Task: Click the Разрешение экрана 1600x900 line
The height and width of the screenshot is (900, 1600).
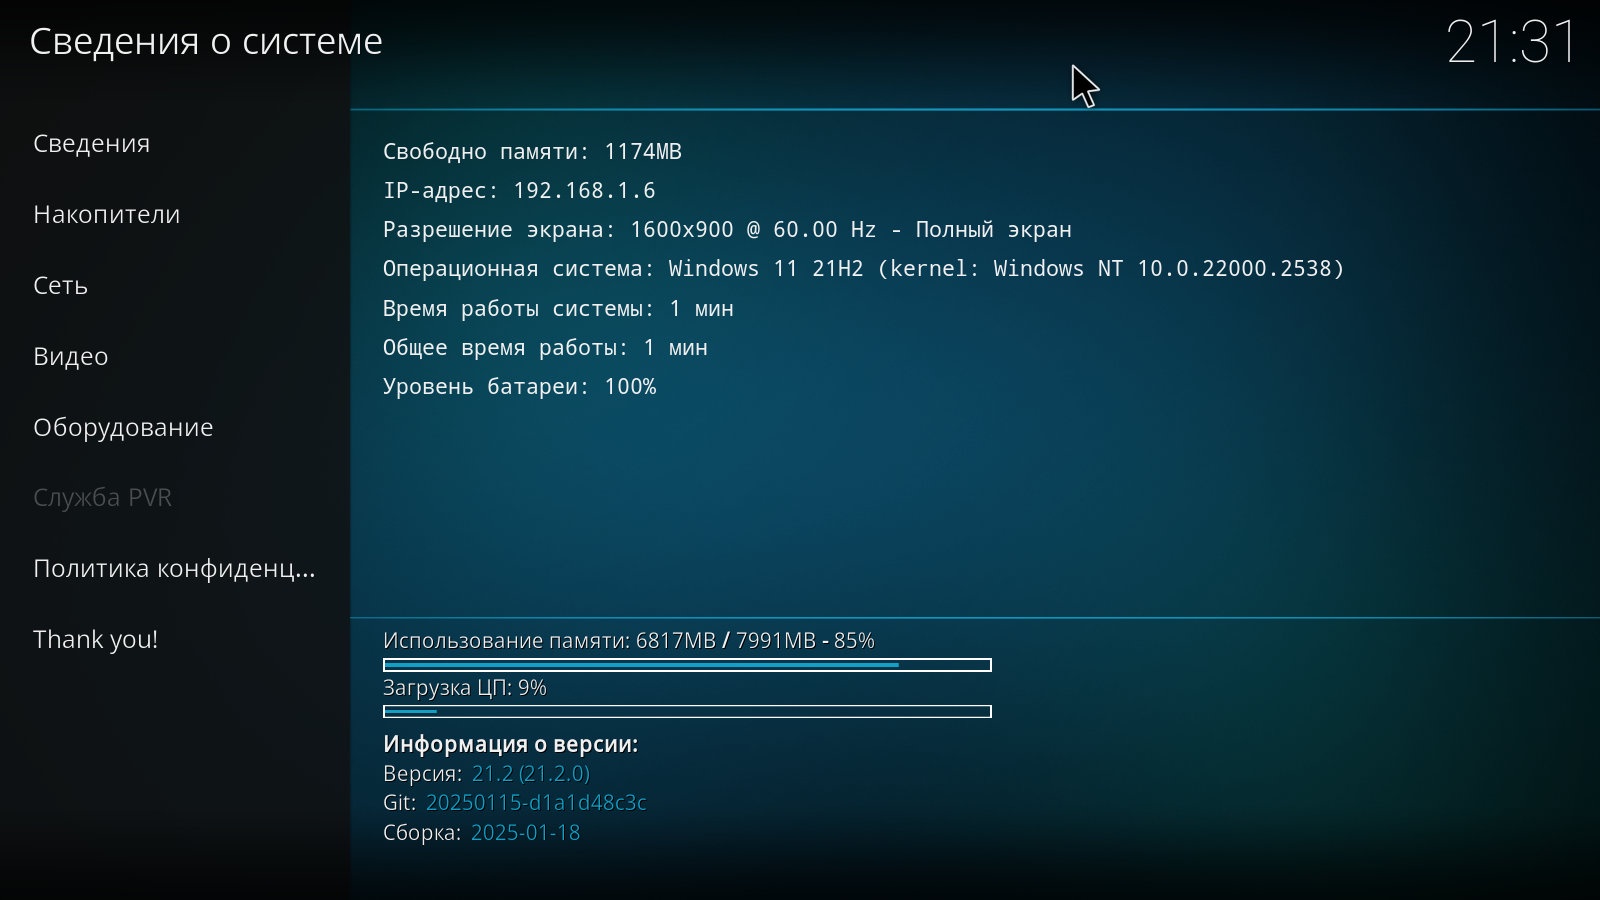Action: 727,230
